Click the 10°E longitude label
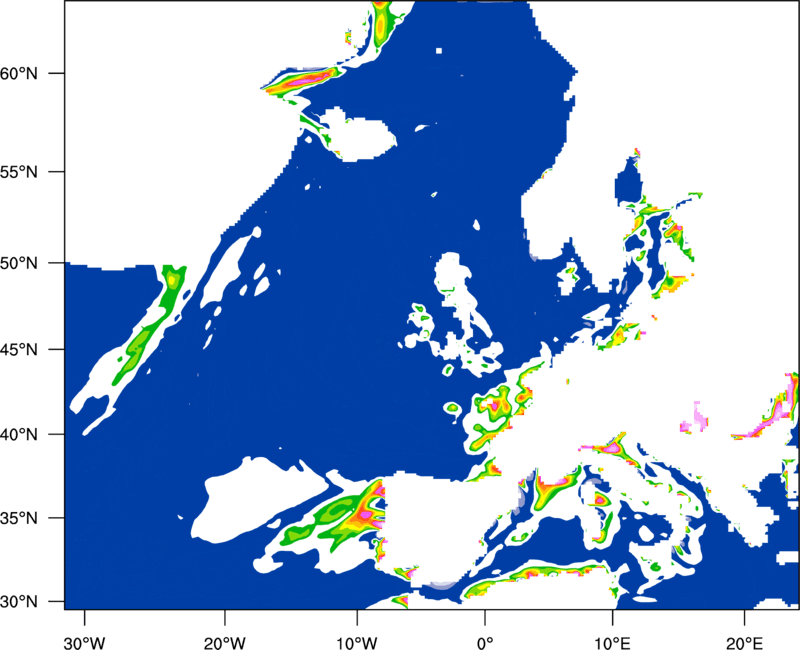Viewport: 800px width, 650px height. 612,643
